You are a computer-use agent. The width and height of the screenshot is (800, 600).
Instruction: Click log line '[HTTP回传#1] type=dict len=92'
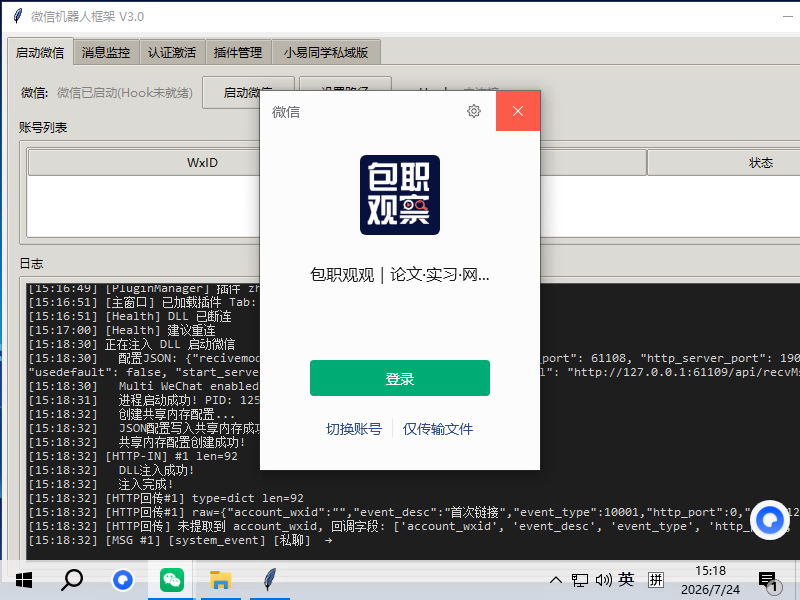point(166,498)
